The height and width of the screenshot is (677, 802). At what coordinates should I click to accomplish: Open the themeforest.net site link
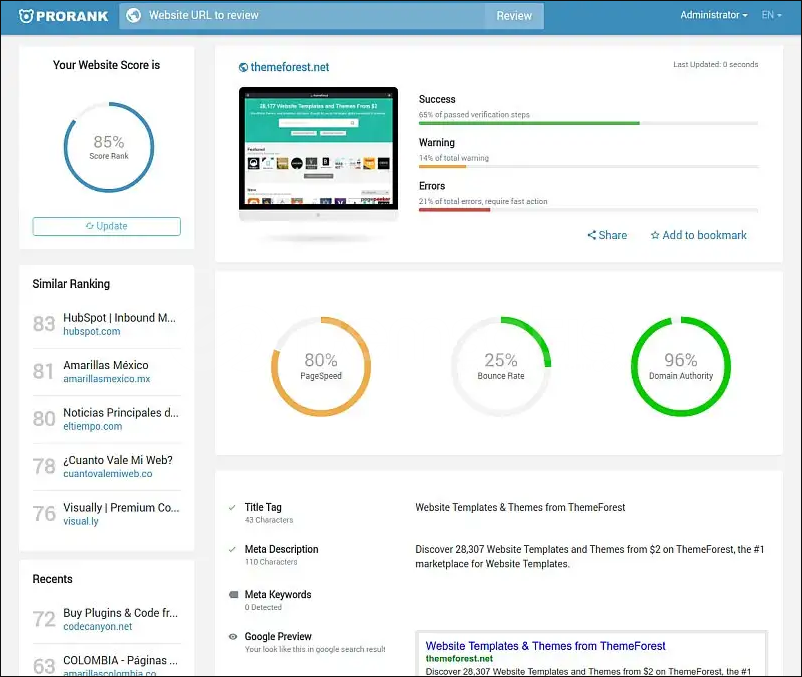[x=289, y=67]
